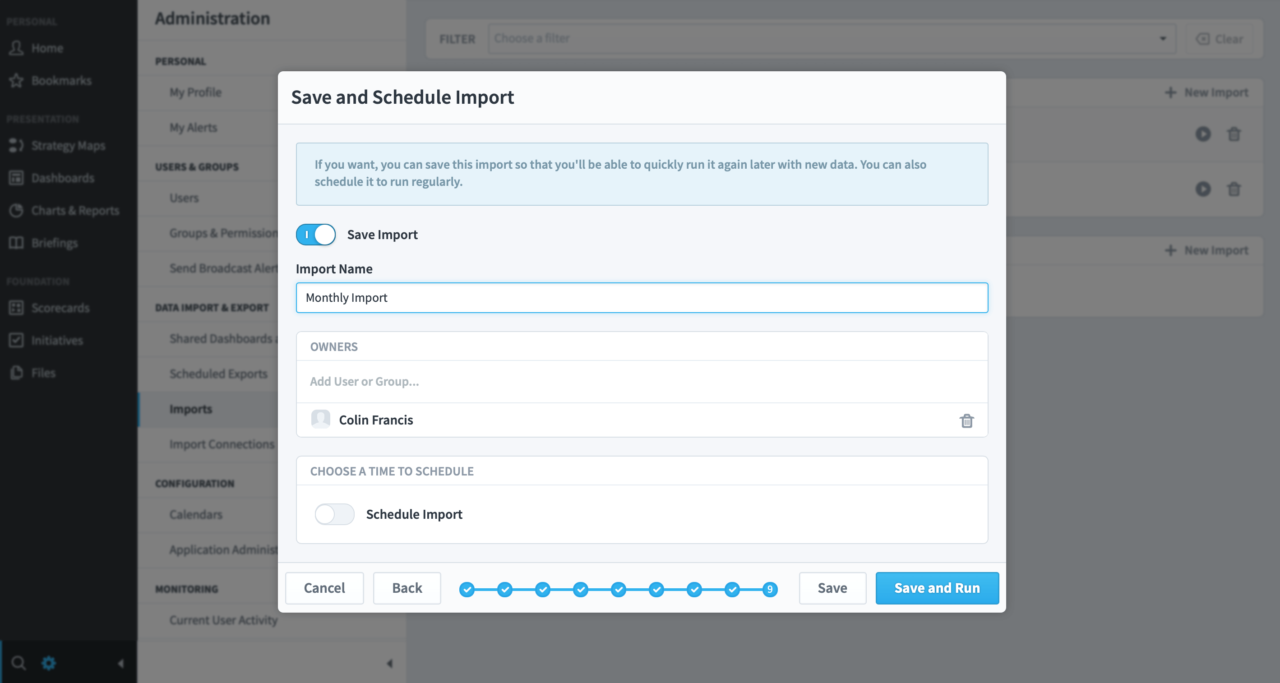
Task: Click the Home icon in the left navigation
Action: point(16,48)
